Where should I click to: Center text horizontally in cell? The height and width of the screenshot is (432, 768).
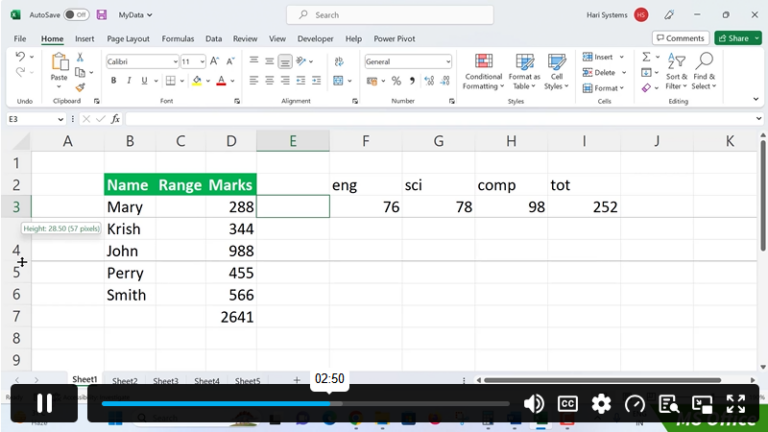(x=269, y=80)
